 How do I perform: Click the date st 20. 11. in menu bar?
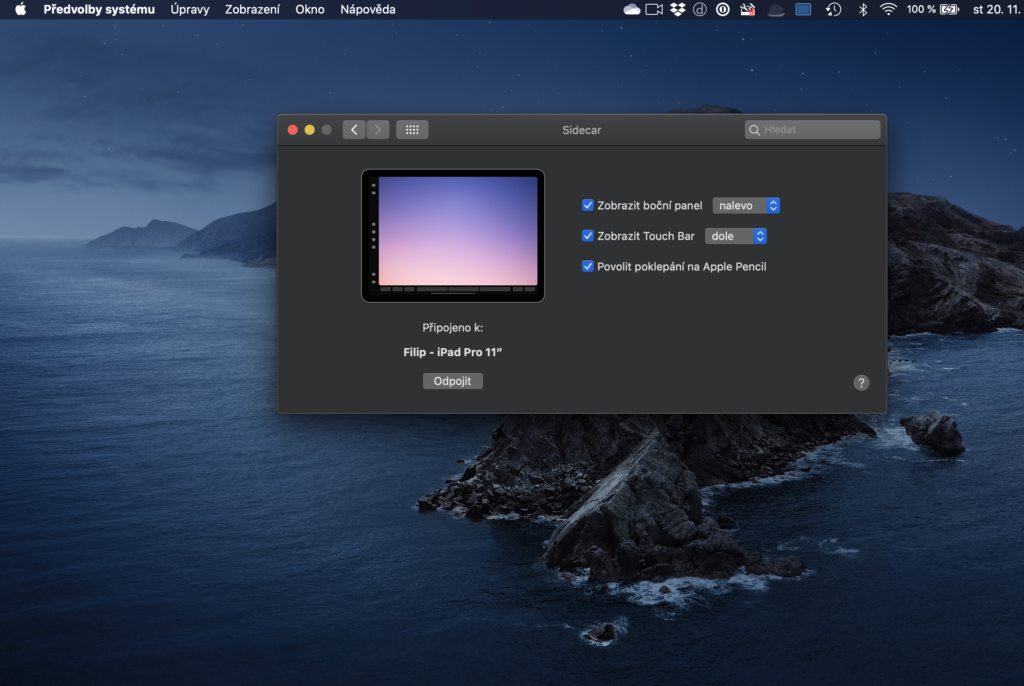click(x=996, y=9)
